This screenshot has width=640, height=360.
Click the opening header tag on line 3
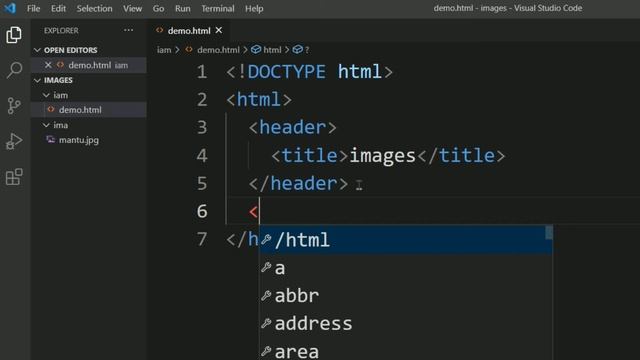(x=293, y=128)
